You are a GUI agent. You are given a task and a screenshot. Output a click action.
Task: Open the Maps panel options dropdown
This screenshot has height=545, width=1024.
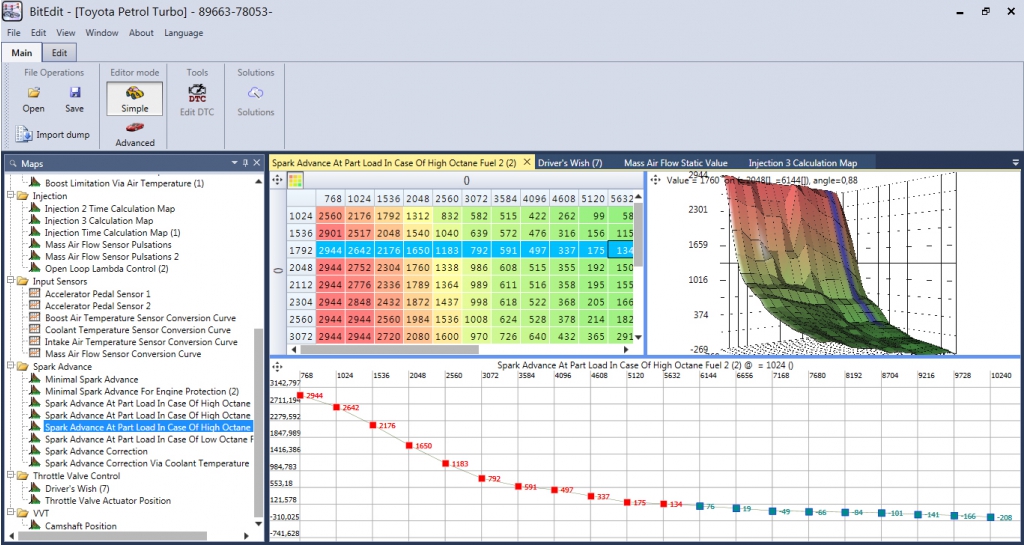234,163
